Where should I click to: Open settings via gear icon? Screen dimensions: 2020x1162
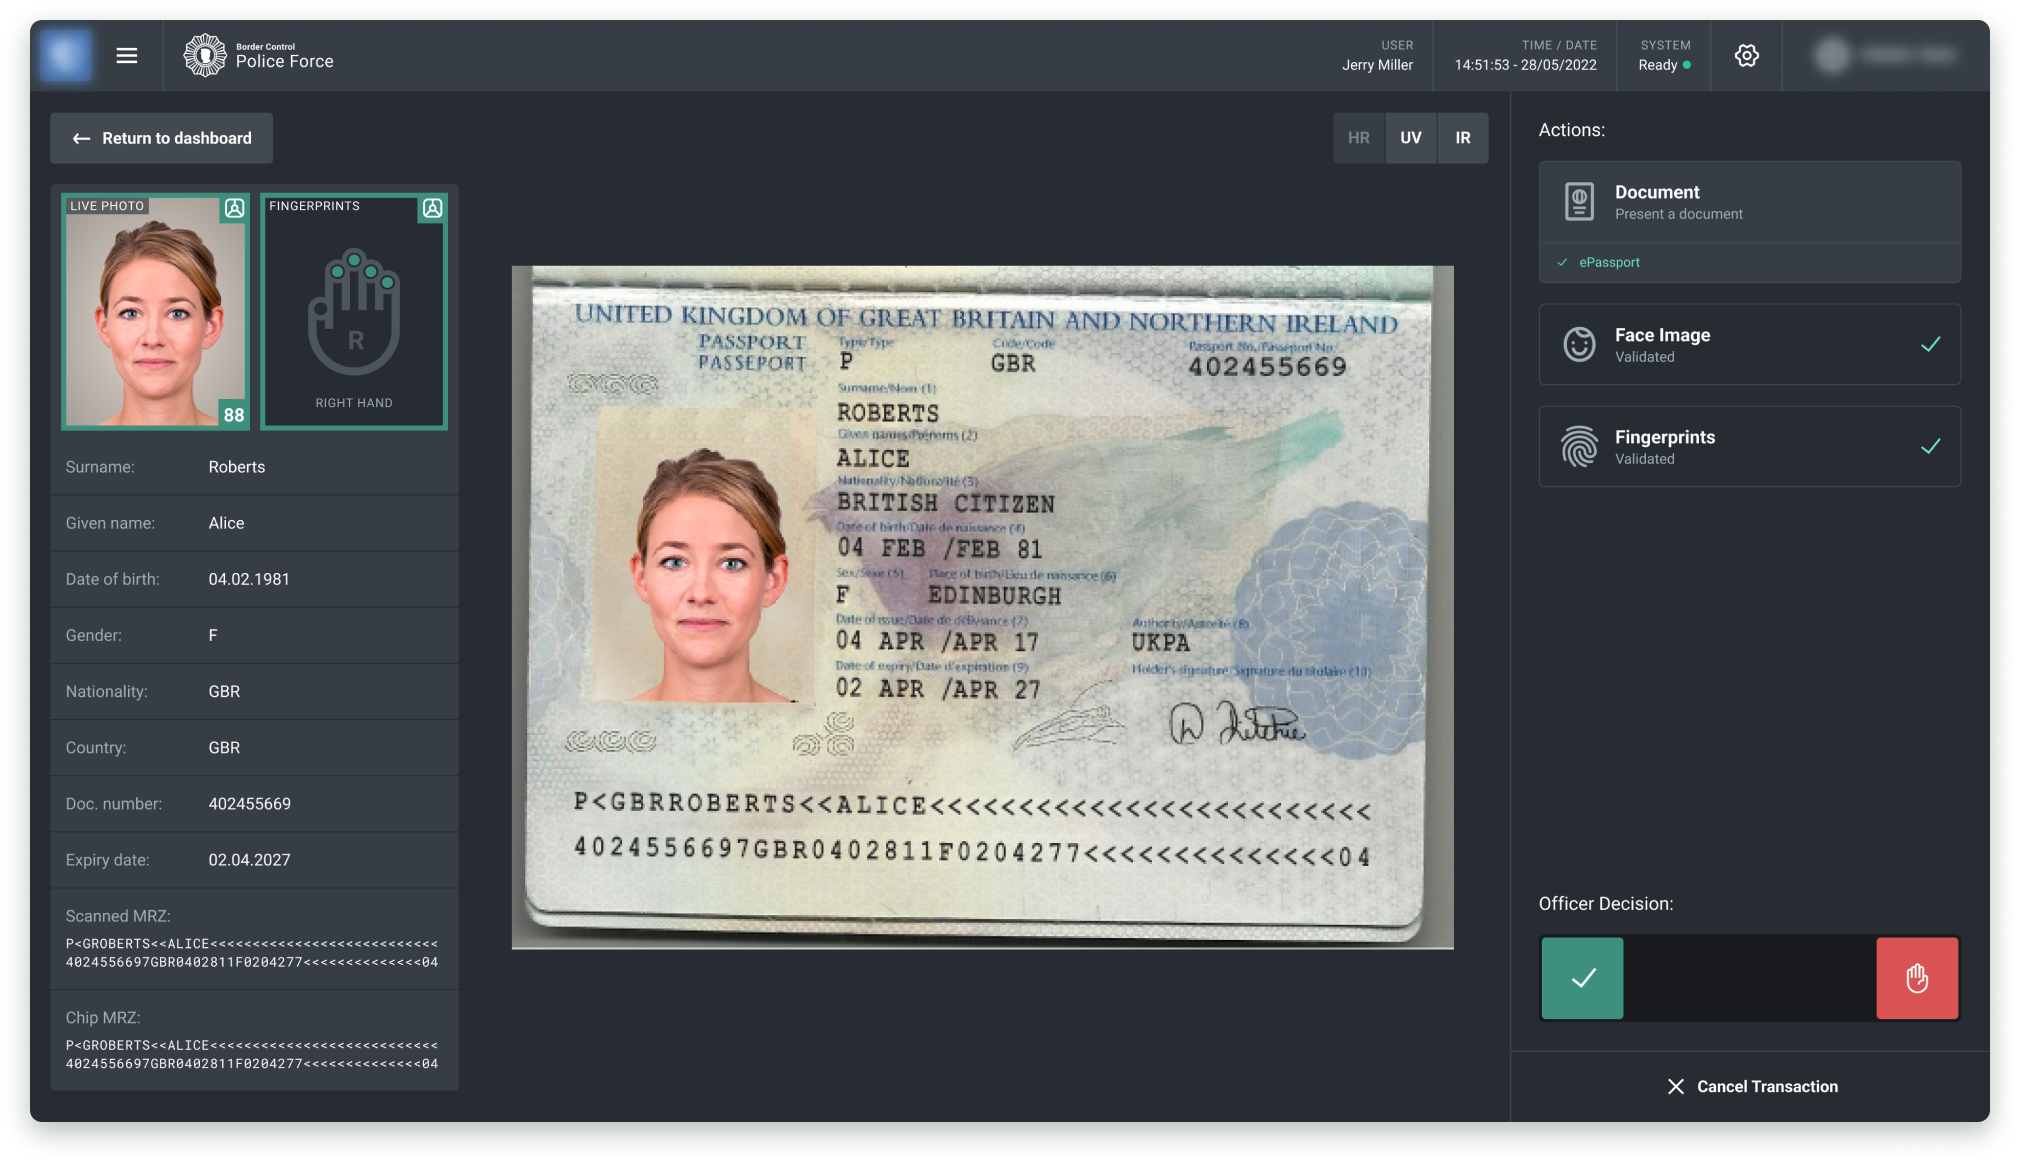1746,56
